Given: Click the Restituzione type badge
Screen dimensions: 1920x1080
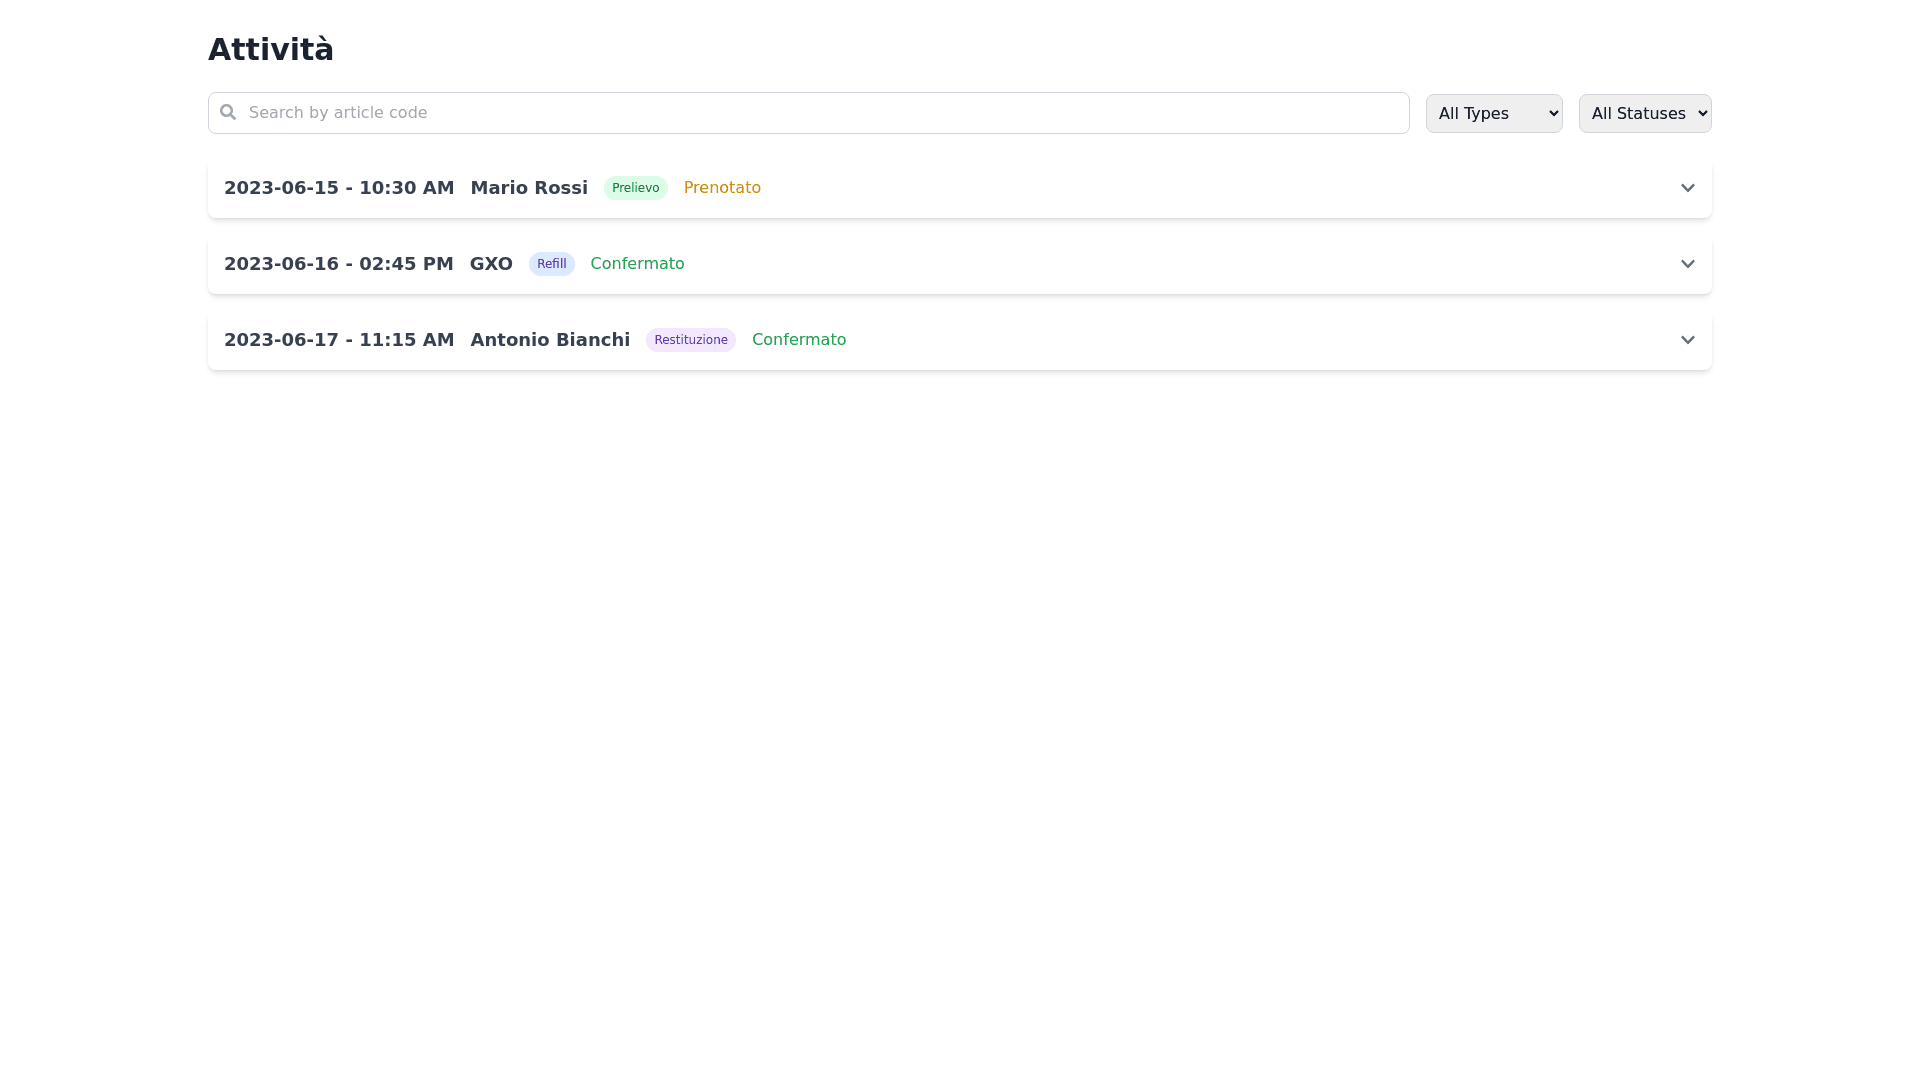Looking at the screenshot, I should click(690, 340).
